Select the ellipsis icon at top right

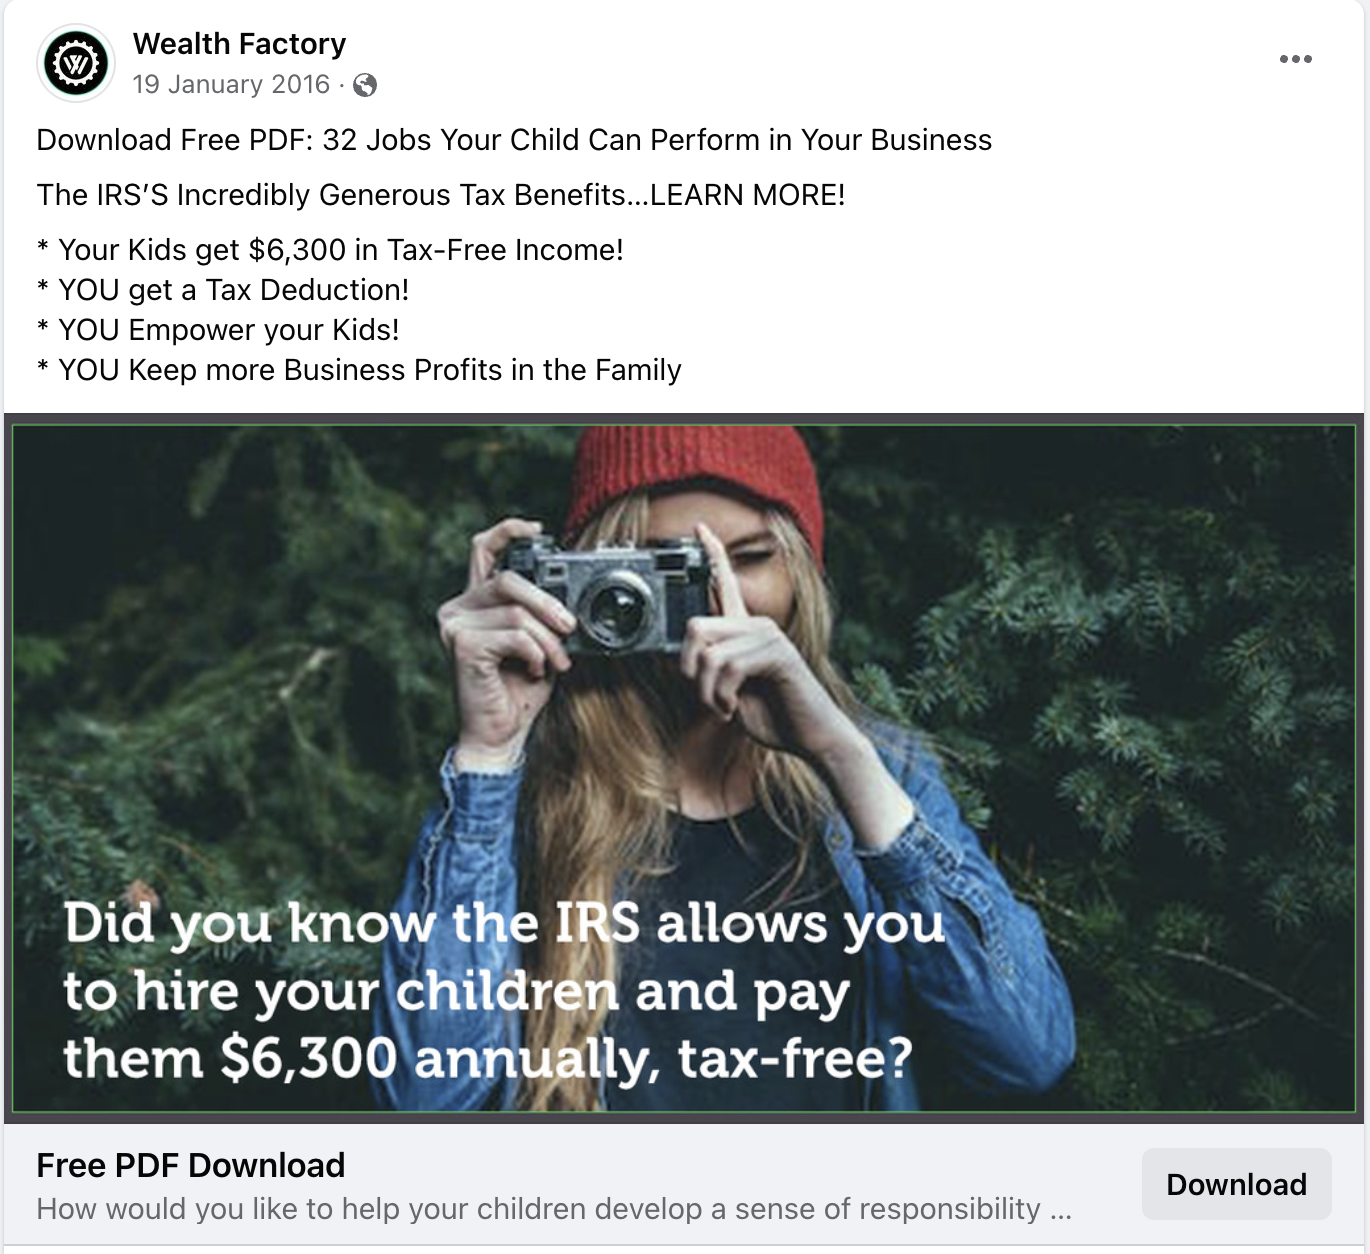1295,58
